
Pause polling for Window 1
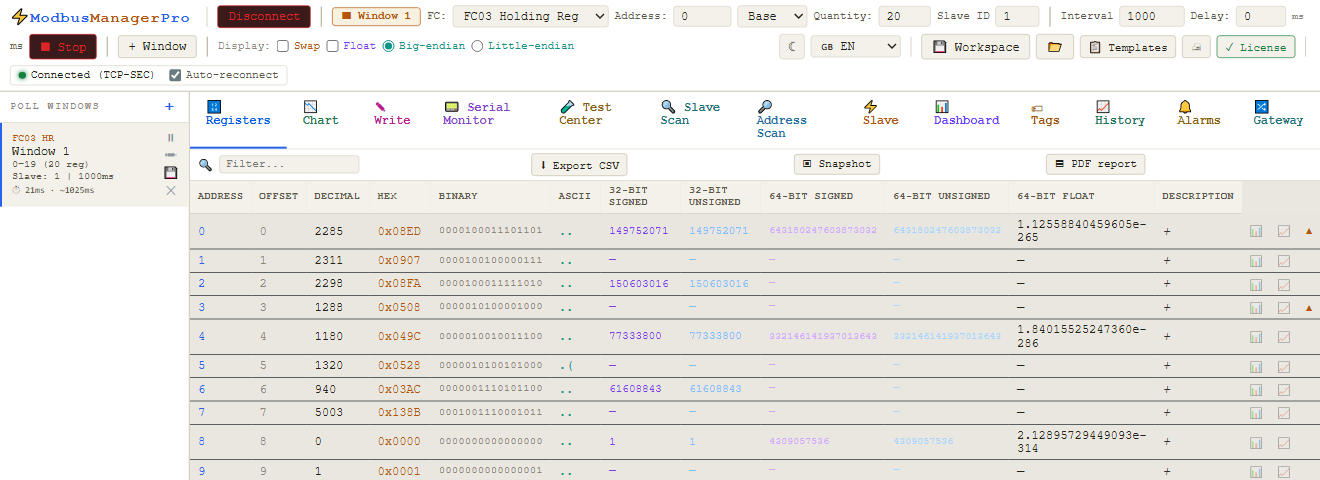170,137
